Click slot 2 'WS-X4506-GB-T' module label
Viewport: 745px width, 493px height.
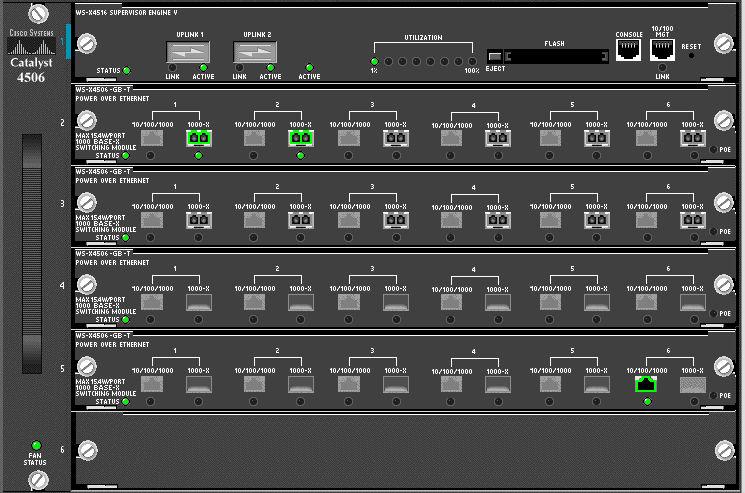point(103,90)
